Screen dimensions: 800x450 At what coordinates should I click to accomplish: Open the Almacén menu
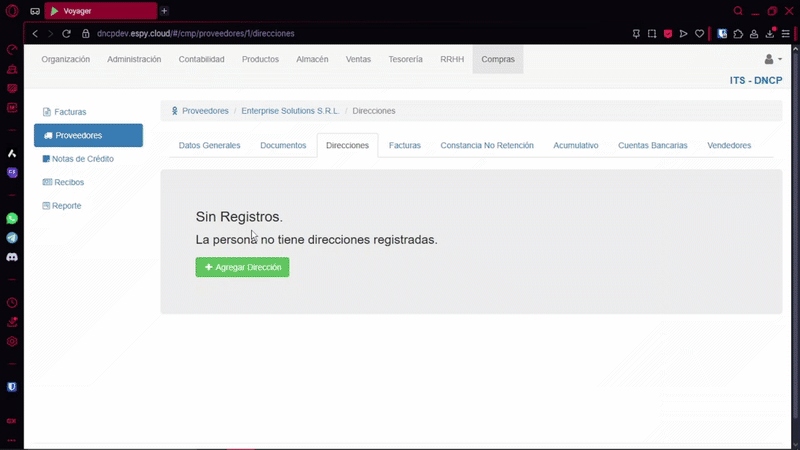(x=312, y=59)
